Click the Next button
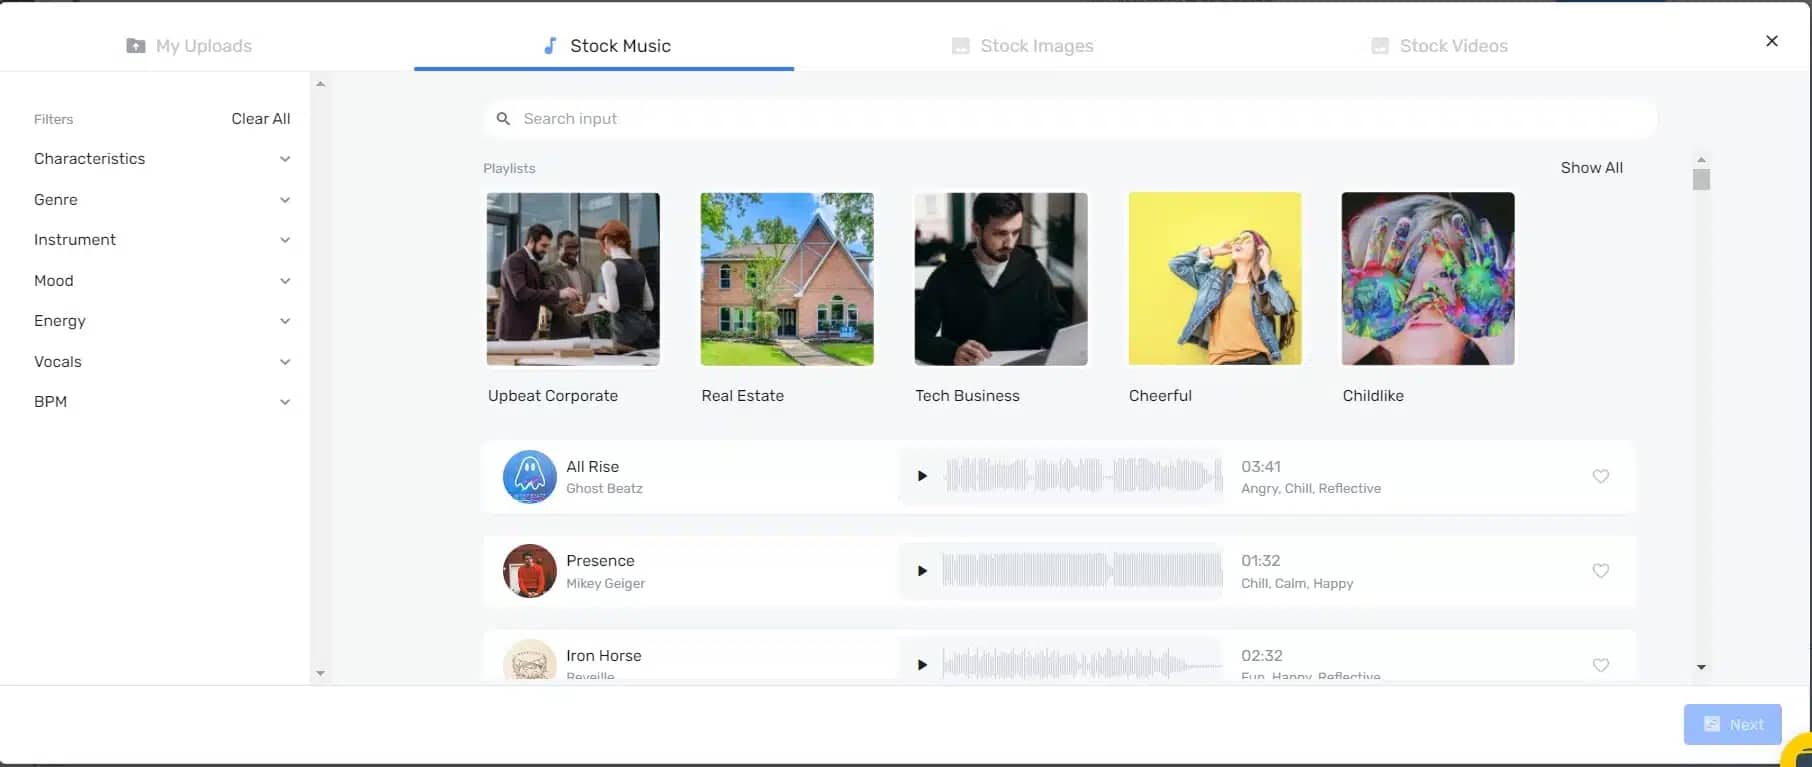The width and height of the screenshot is (1812, 767). tap(1733, 725)
